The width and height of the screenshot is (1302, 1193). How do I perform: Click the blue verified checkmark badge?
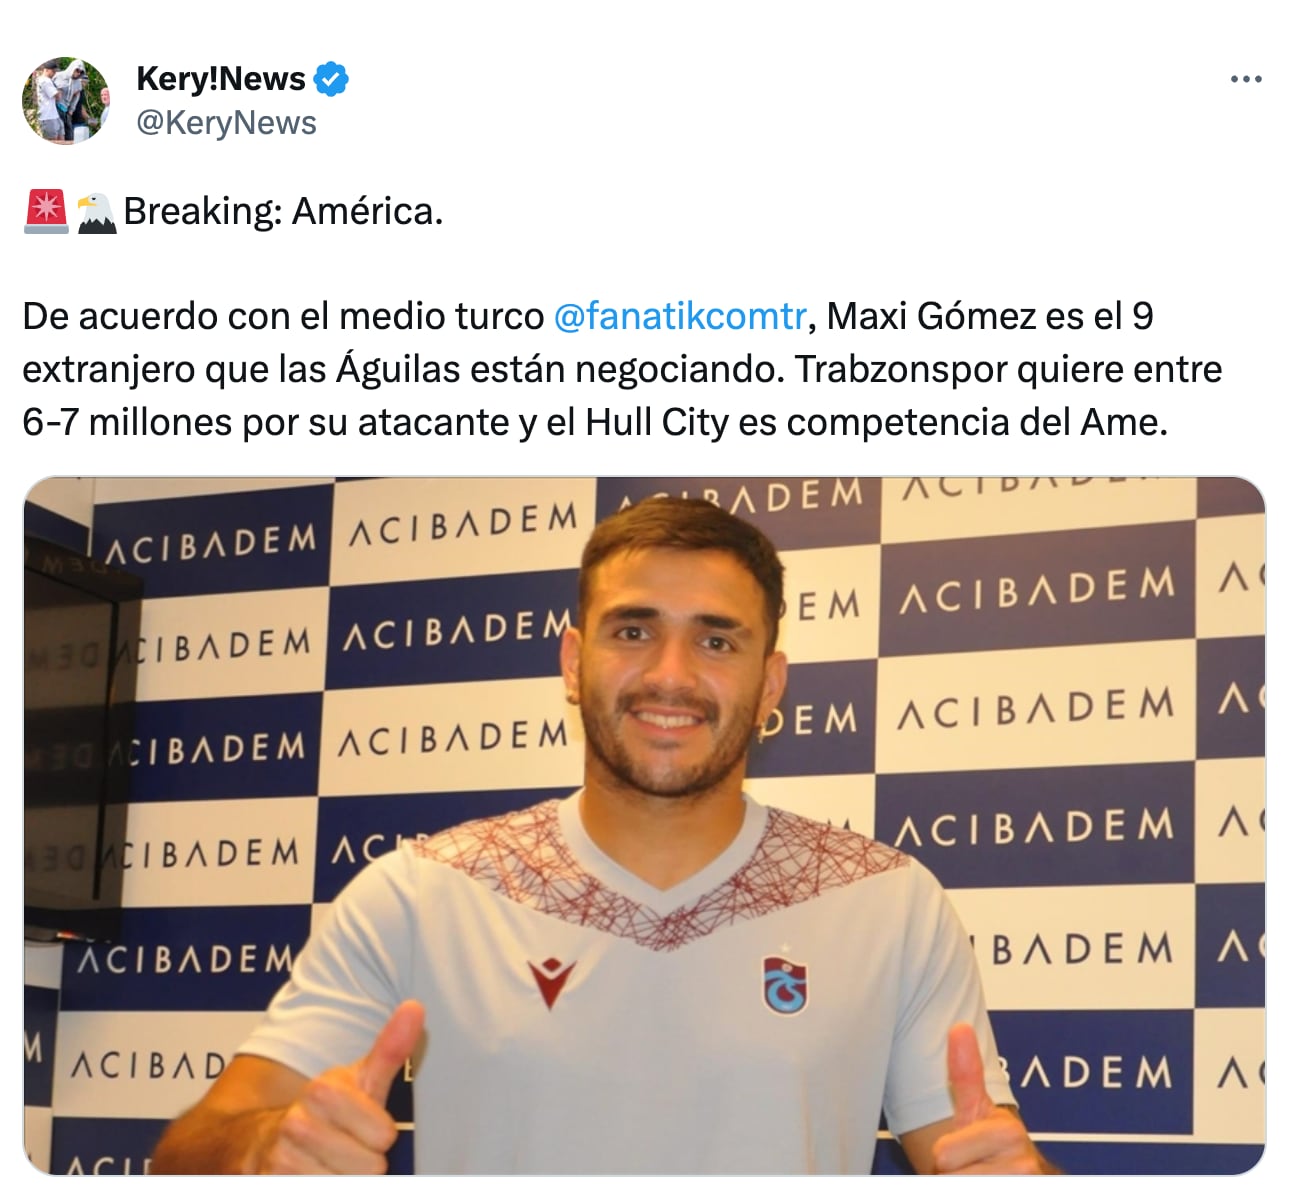[x=331, y=78]
